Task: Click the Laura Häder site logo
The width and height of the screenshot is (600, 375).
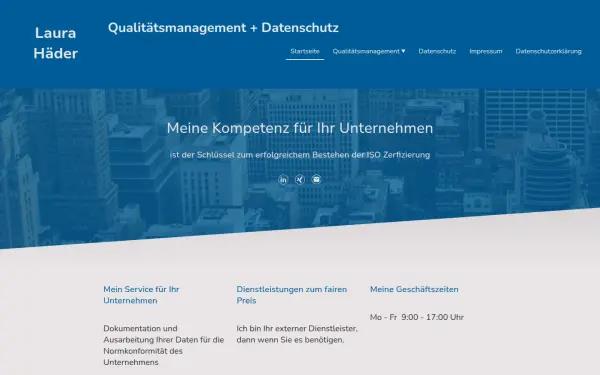Action: point(55,43)
